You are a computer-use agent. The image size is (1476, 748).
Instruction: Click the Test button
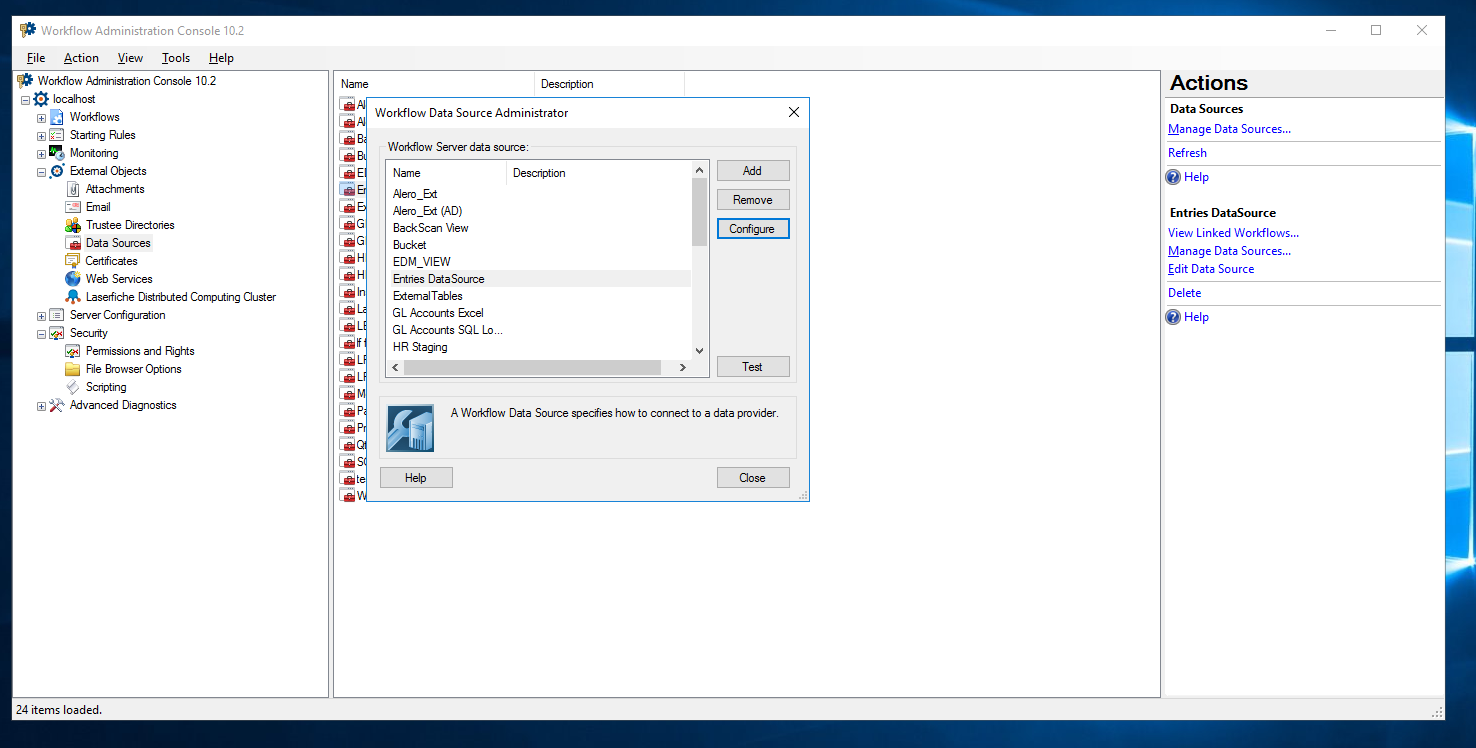pos(753,367)
